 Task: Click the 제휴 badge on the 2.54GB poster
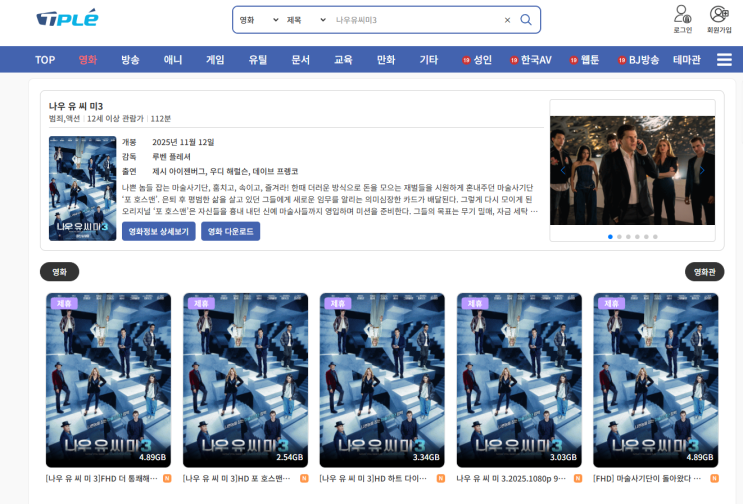tap(201, 303)
